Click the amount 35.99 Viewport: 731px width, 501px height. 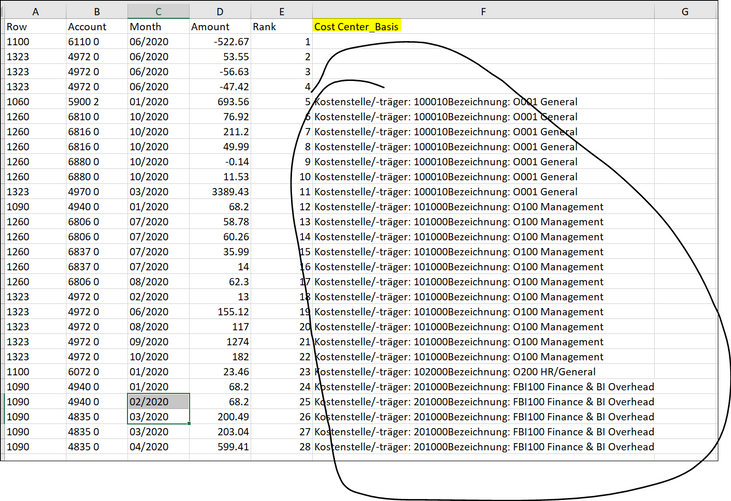pos(220,252)
